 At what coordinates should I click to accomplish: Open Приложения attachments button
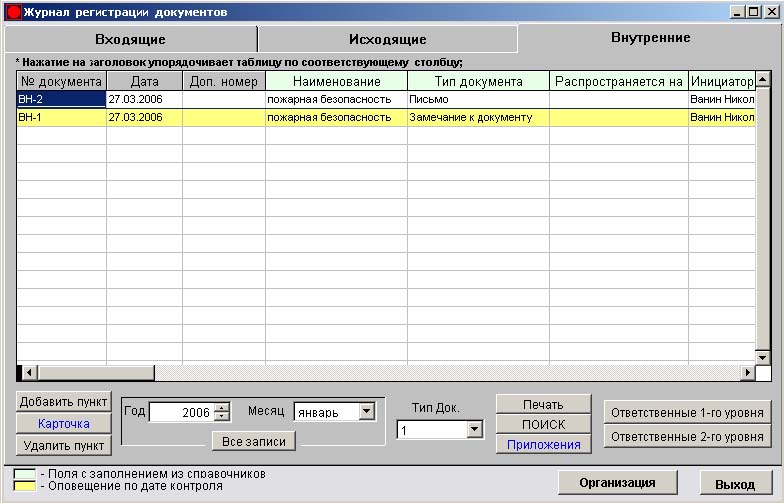(544, 444)
